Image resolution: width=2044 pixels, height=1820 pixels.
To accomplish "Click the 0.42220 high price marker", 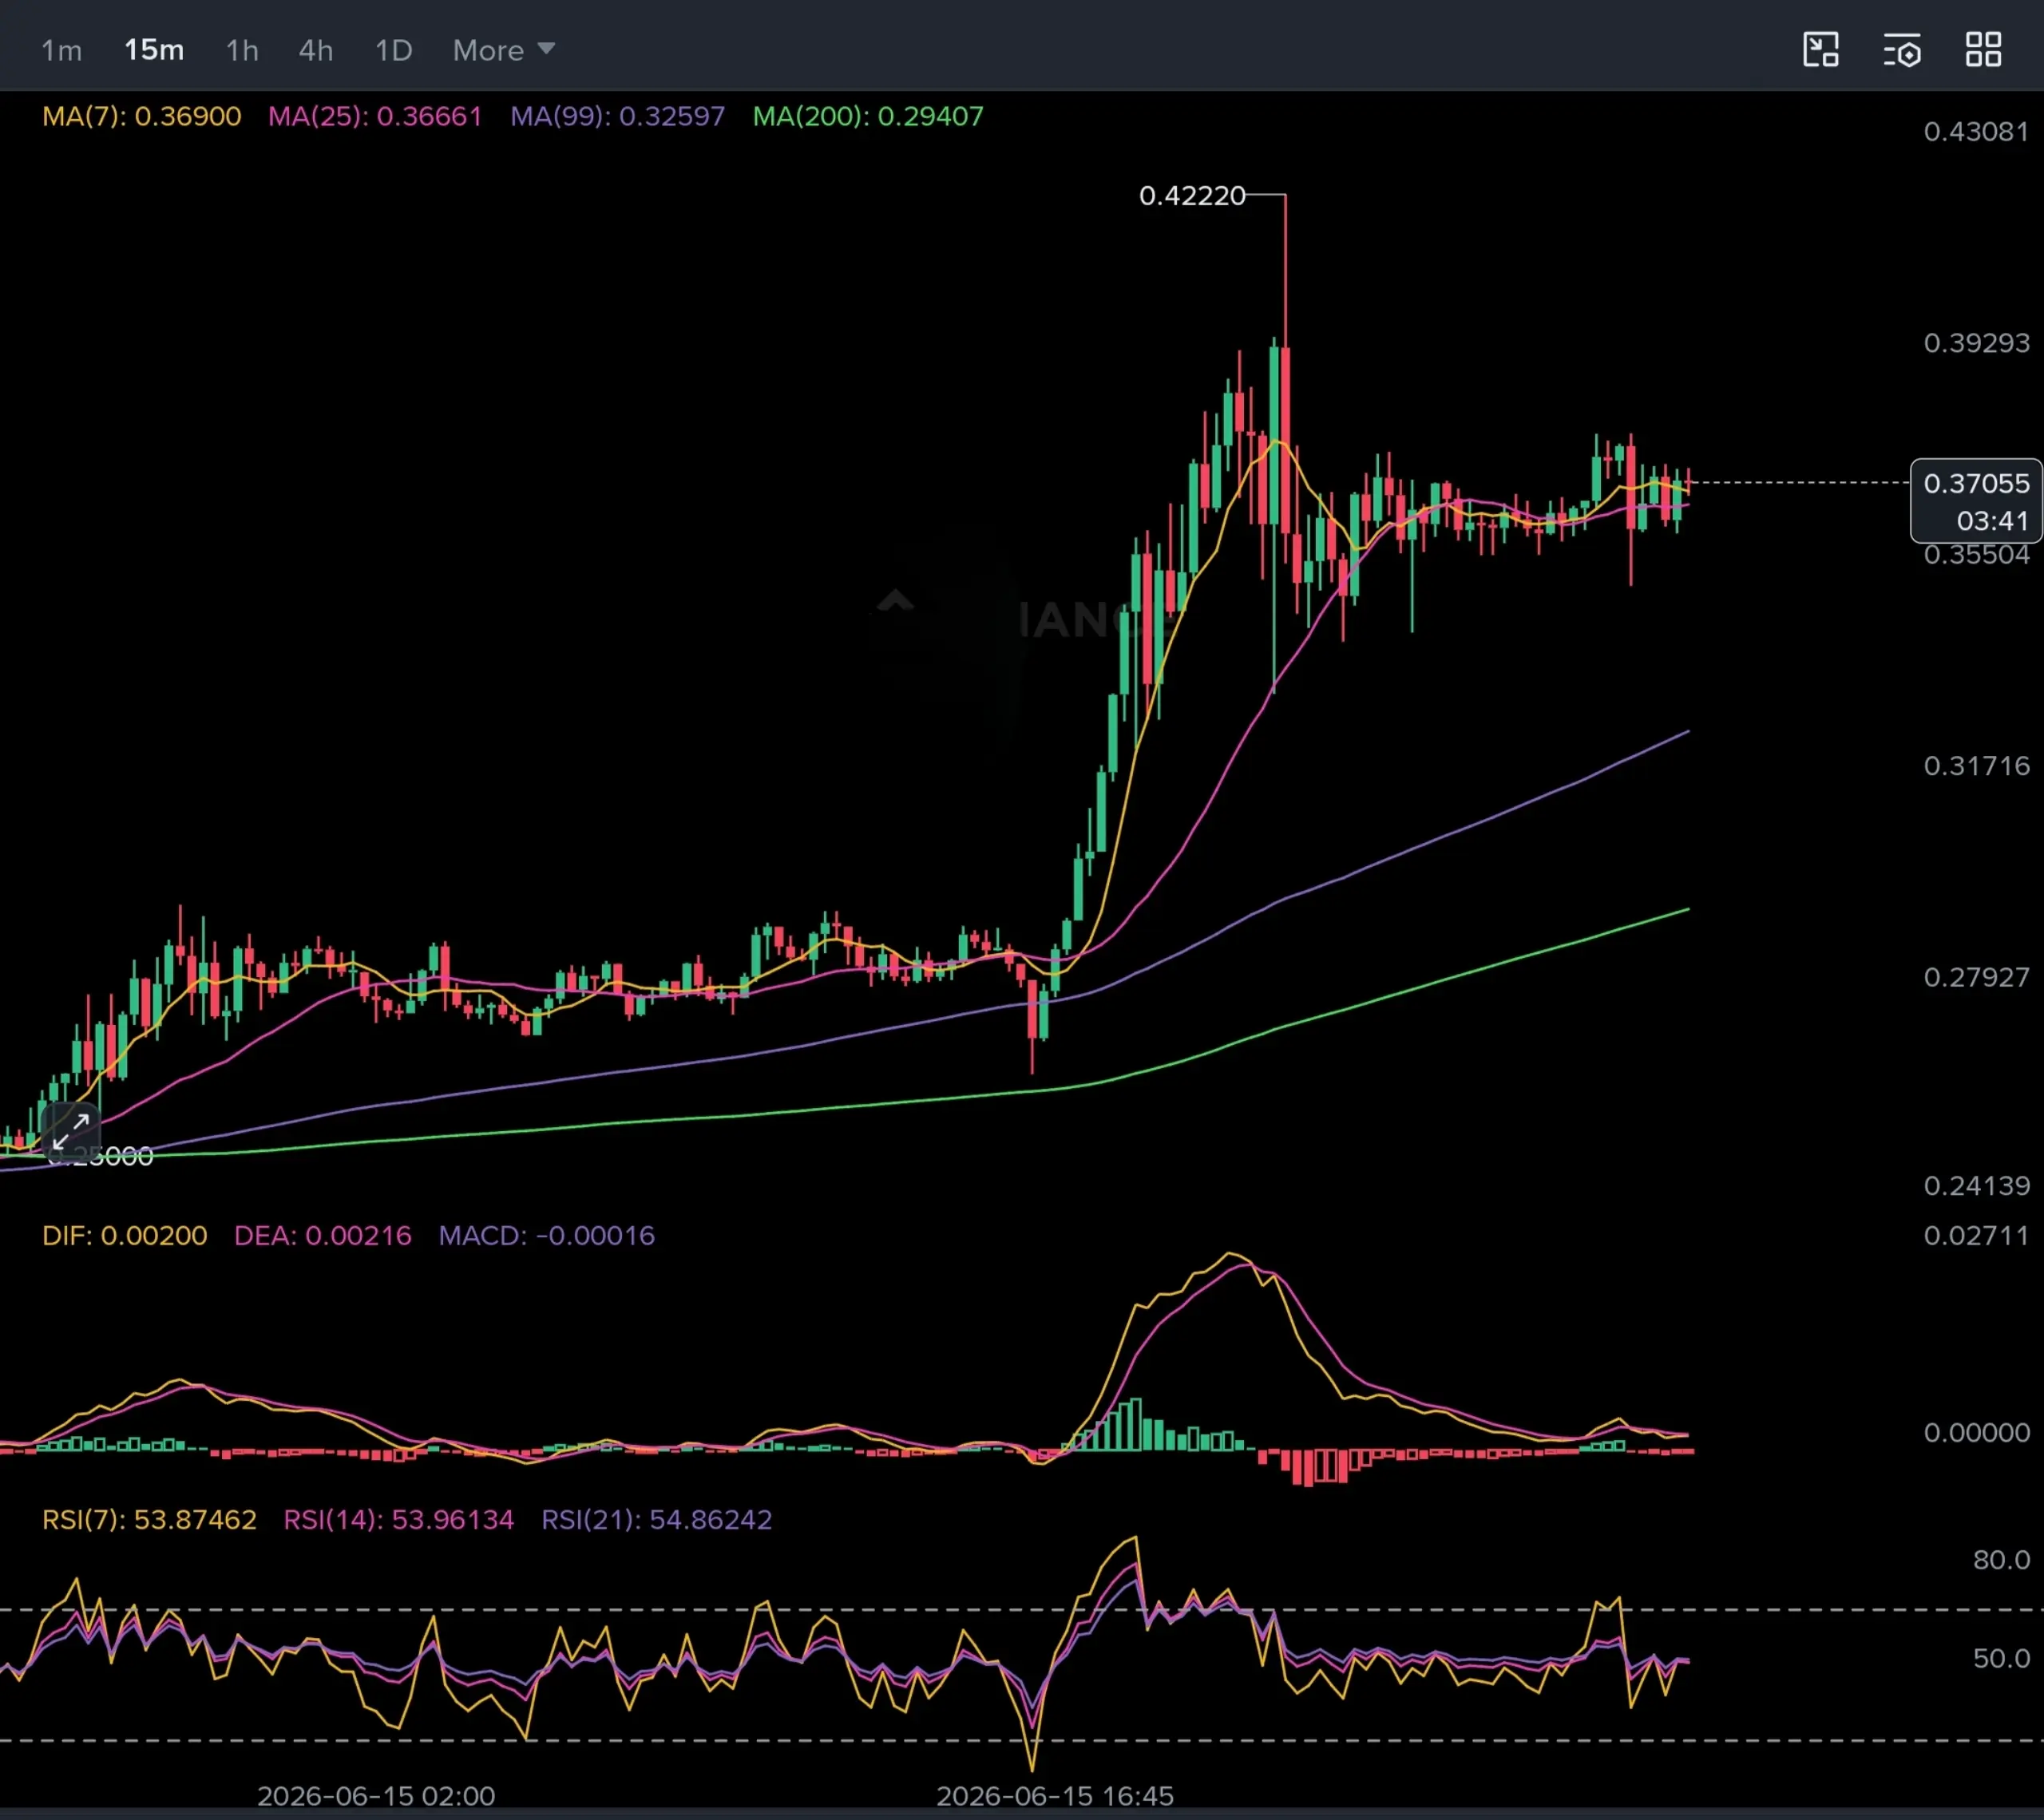I will (x=1192, y=196).
